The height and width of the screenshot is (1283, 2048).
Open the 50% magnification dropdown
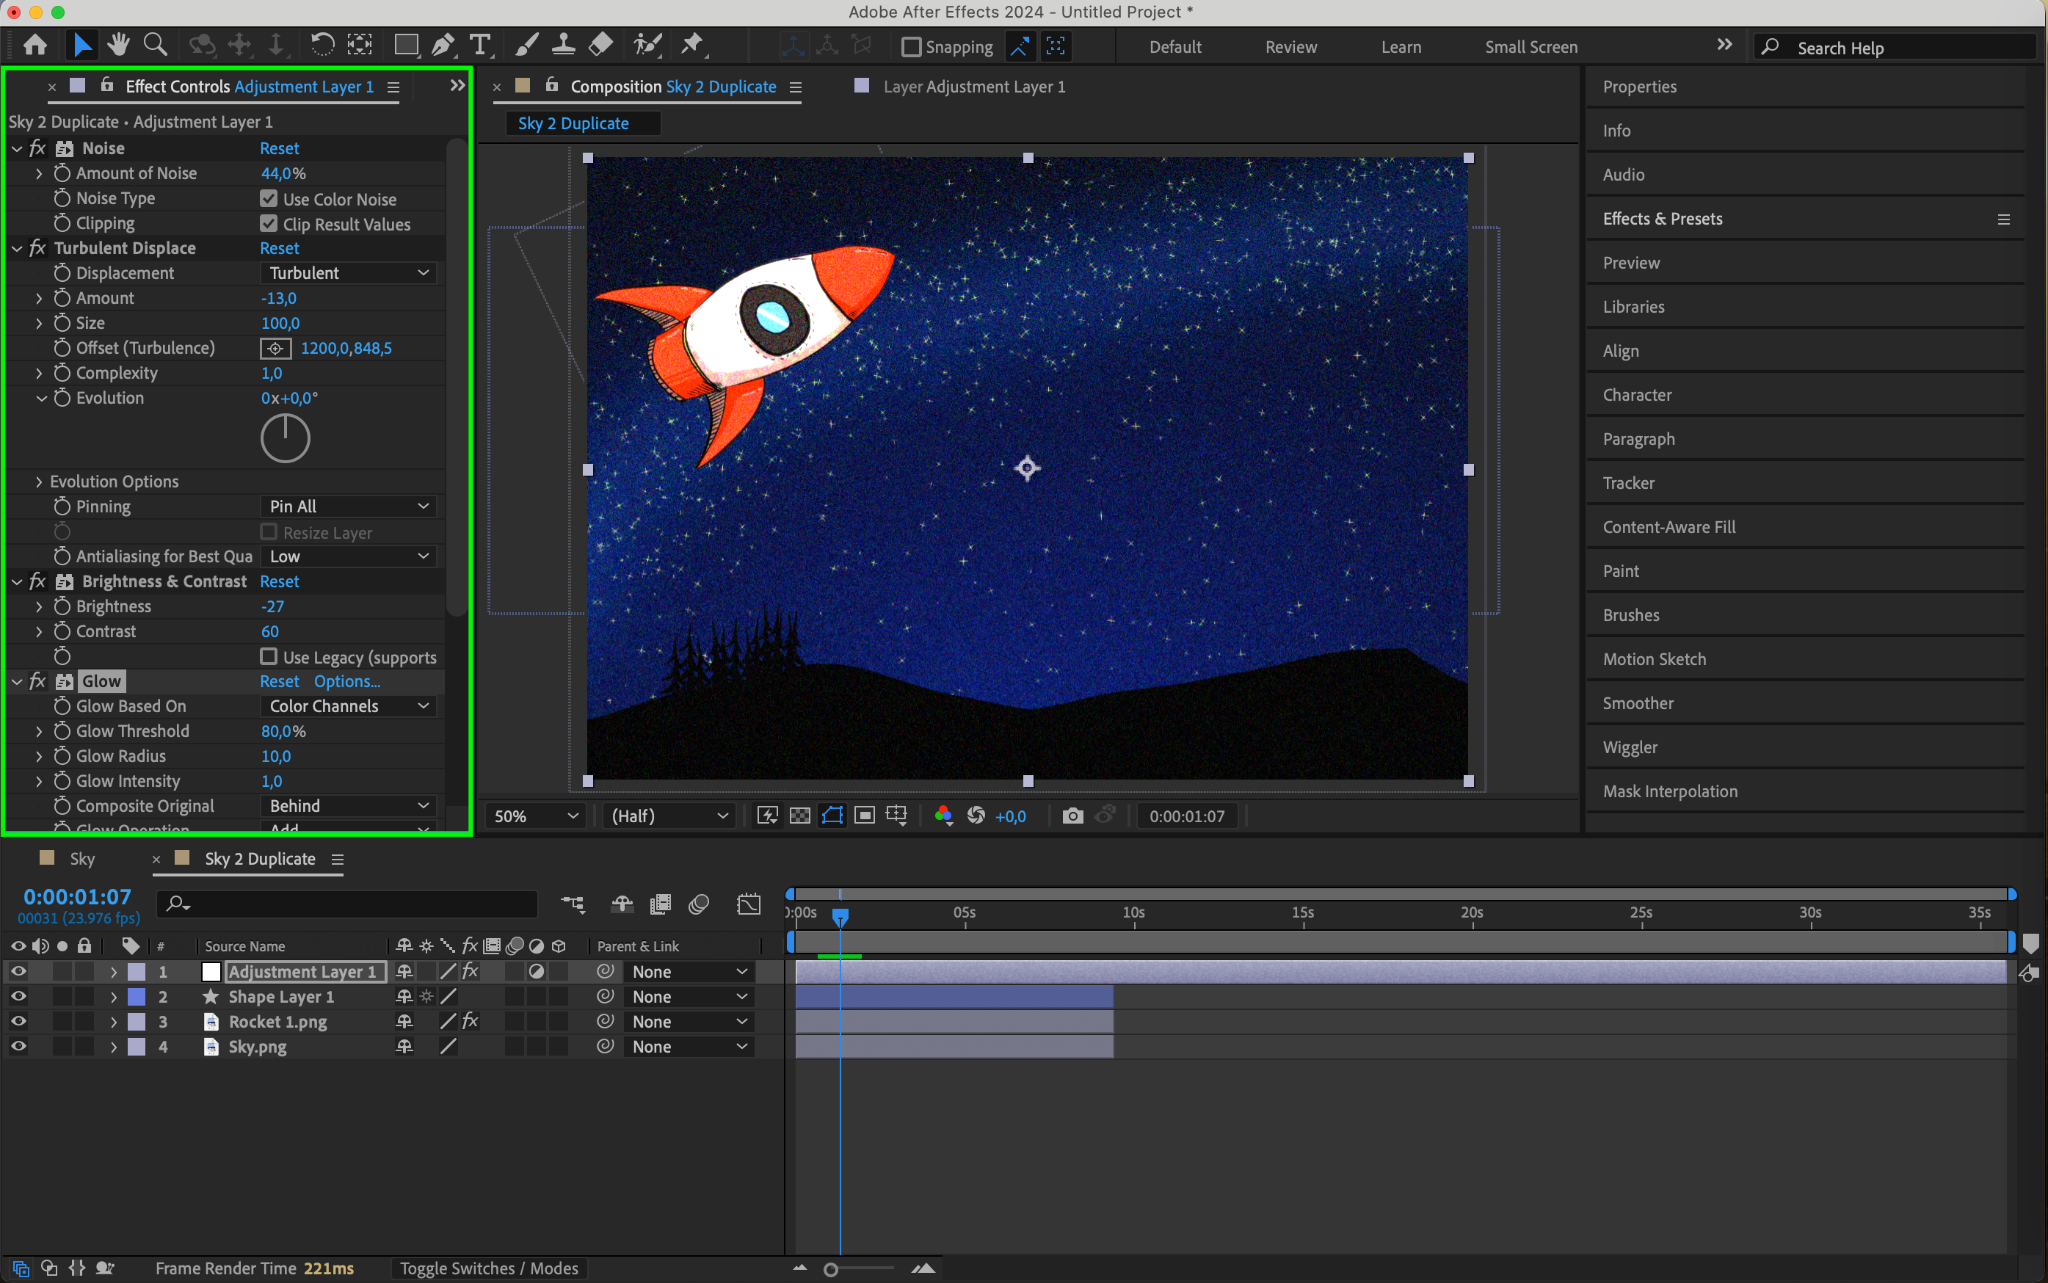(536, 816)
